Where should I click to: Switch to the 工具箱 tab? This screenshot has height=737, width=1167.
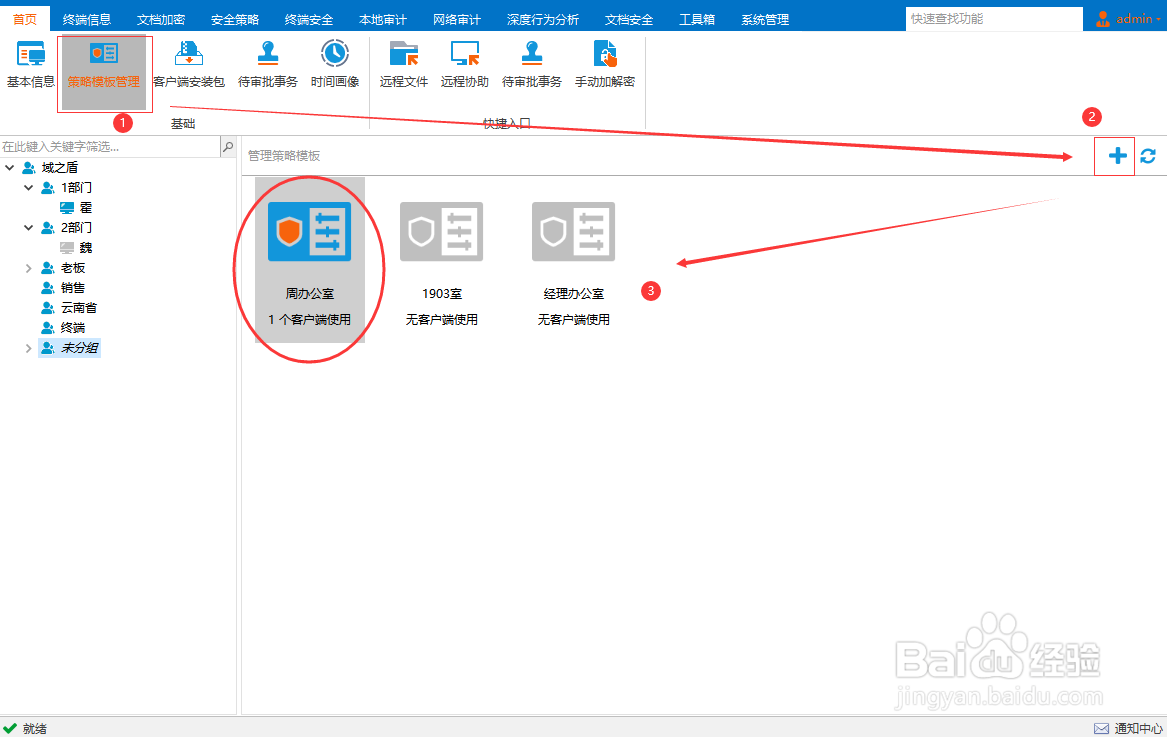[697, 19]
